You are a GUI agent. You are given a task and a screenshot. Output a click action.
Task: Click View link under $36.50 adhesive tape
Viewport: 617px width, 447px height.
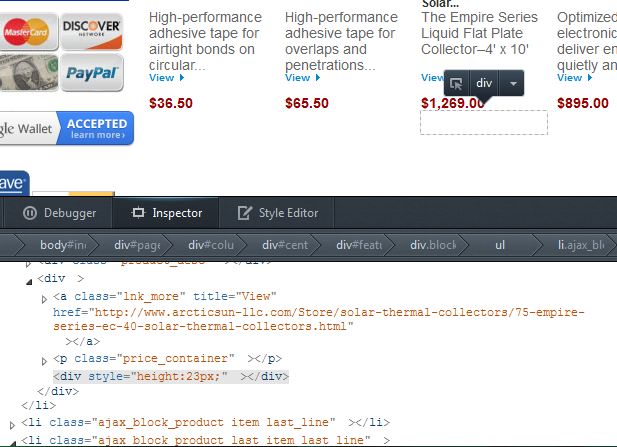pos(166,78)
